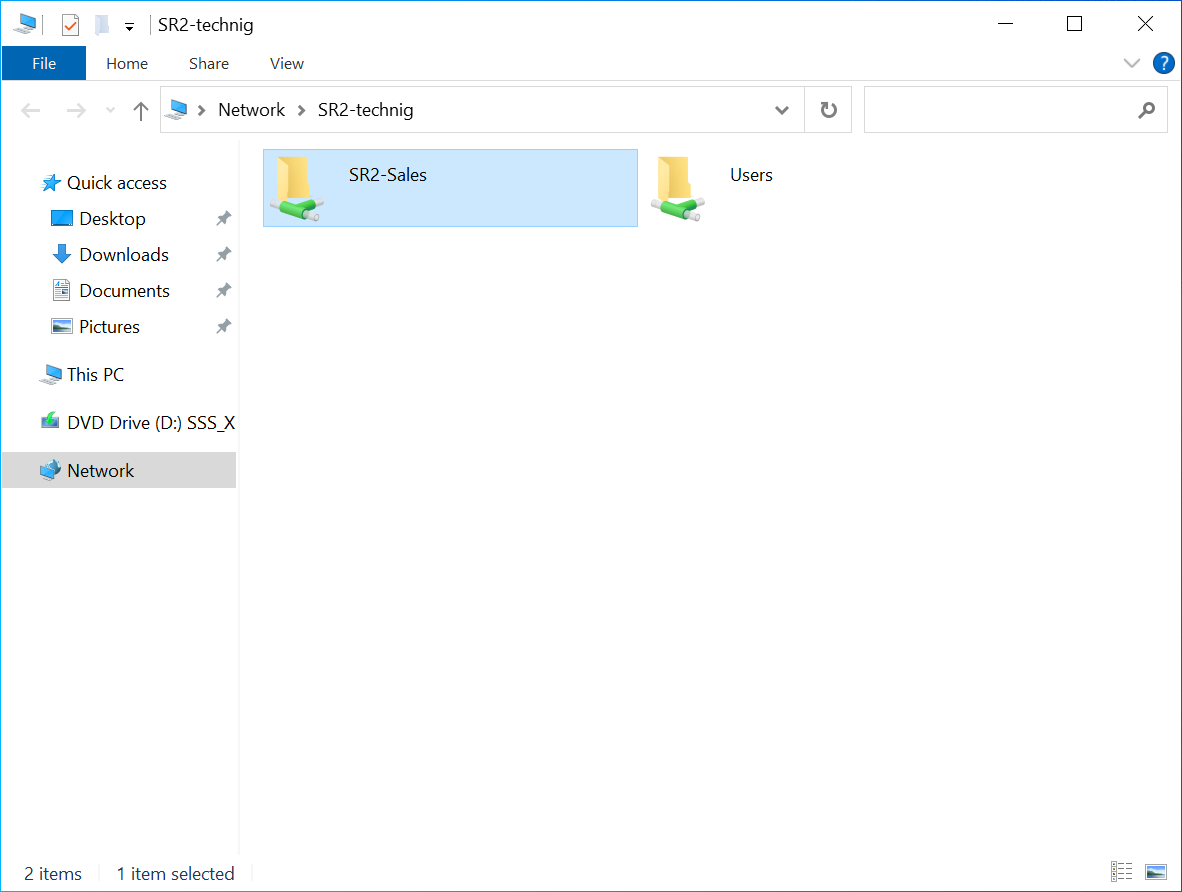Switch to the Share ribbon tab
Screen dimensions: 1182x892
pyautogui.click(x=208, y=63)
